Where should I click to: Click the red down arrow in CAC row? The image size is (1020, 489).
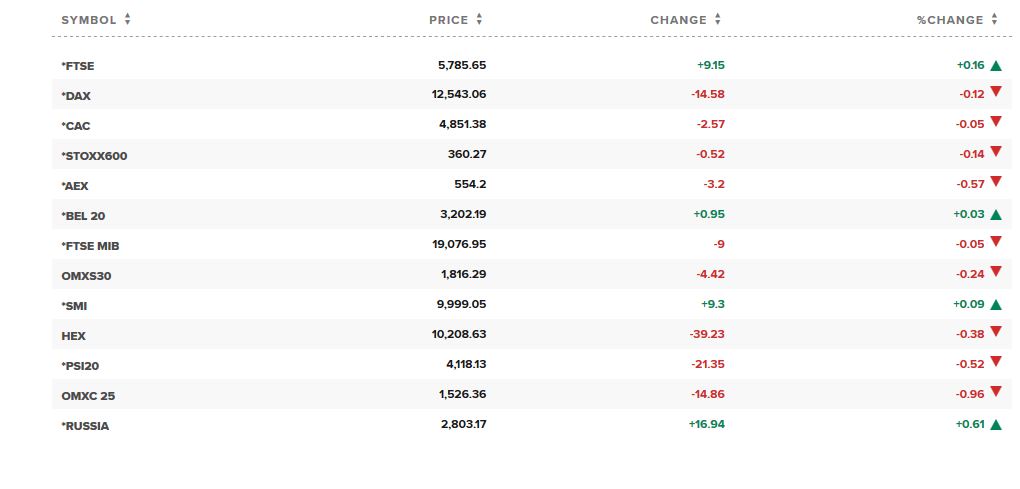(996, 122)
